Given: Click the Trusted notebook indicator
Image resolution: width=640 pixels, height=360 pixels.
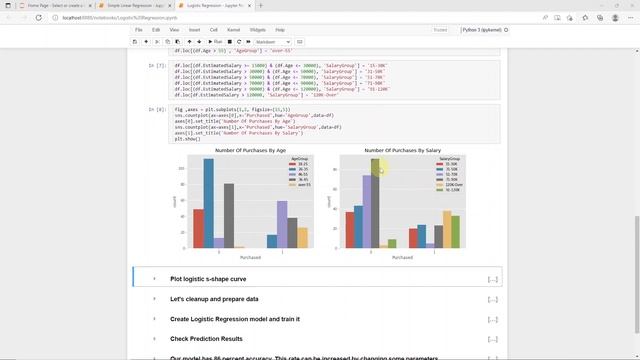Looking at the screenshot, I should [440, 30].
